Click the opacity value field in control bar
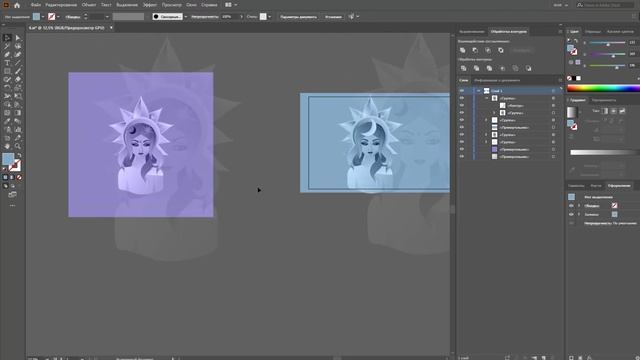Screen dimensions: 640x360 230,17
